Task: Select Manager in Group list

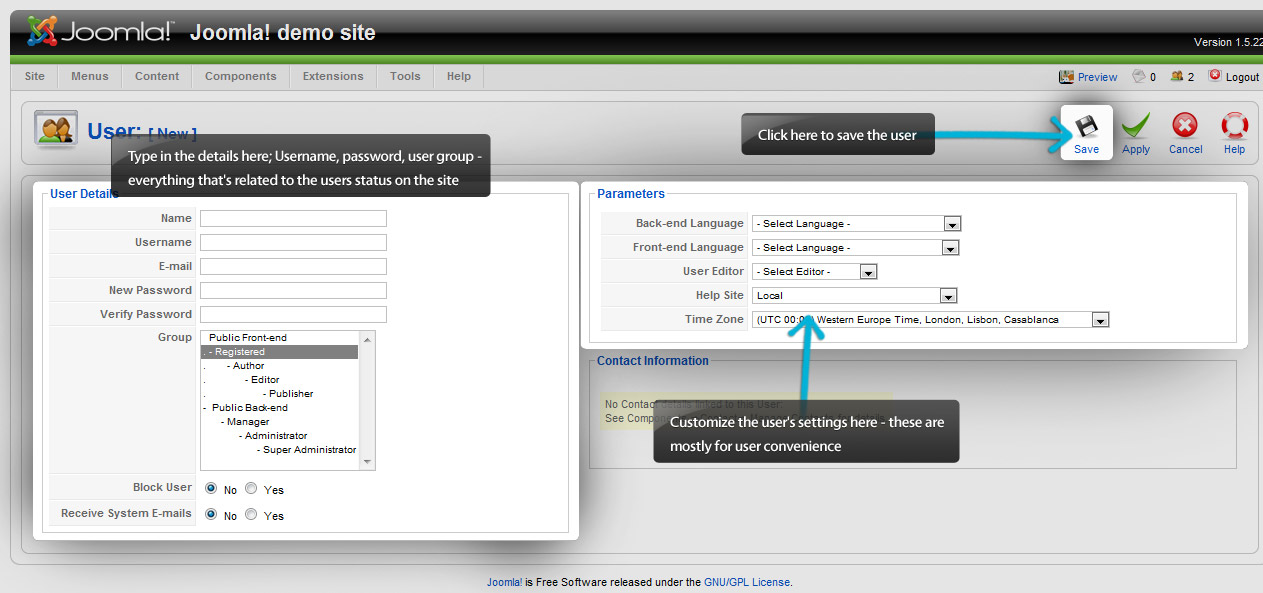Action: (x=279, y=422)
